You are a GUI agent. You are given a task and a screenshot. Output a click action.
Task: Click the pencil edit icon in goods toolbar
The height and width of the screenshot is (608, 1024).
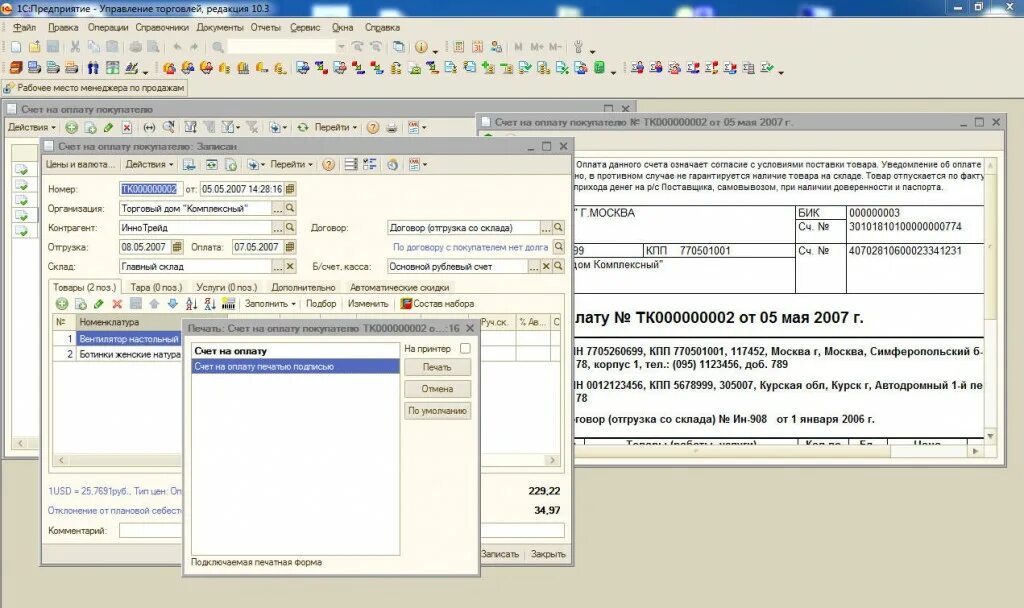pyautogui.click(x=99, y=304)
